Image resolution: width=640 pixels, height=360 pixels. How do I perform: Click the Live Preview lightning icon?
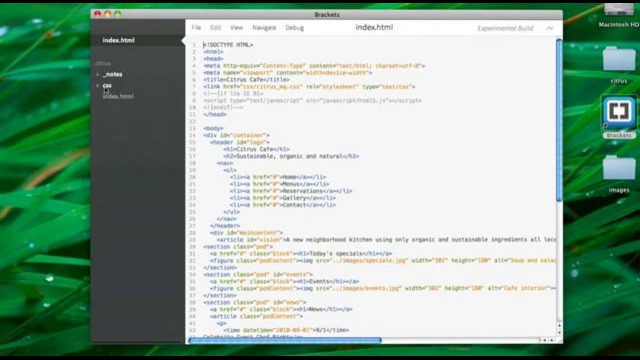(550, 28)
